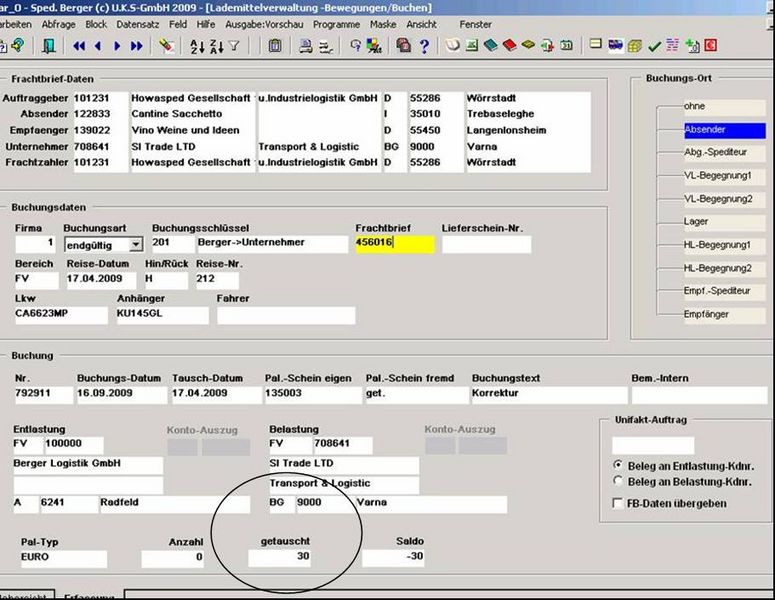Click the yellow pallet cube icon

point(635,46)
